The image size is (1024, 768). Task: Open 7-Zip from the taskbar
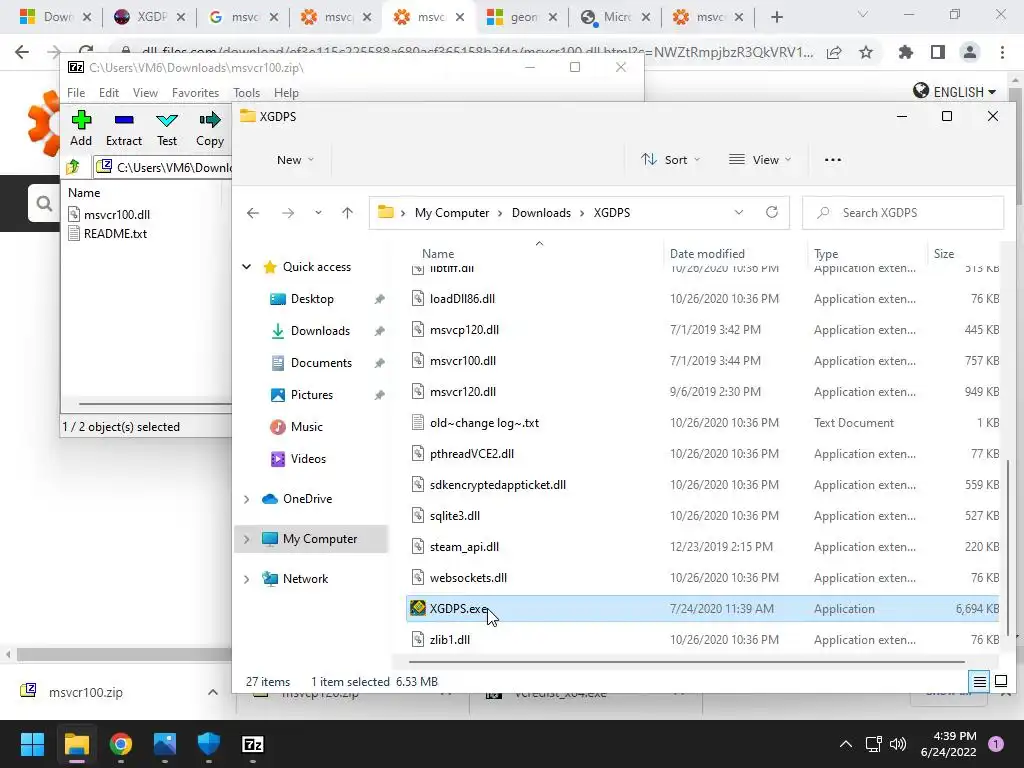coord(253,744)
